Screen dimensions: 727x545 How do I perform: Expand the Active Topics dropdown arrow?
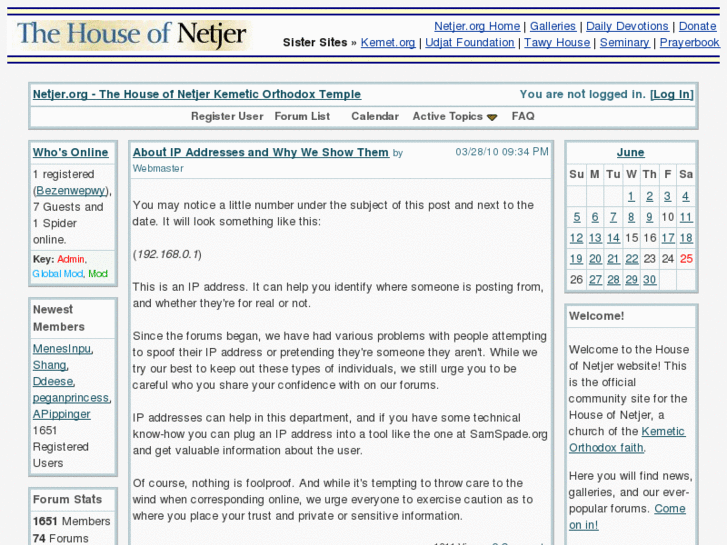click(492, 117)
